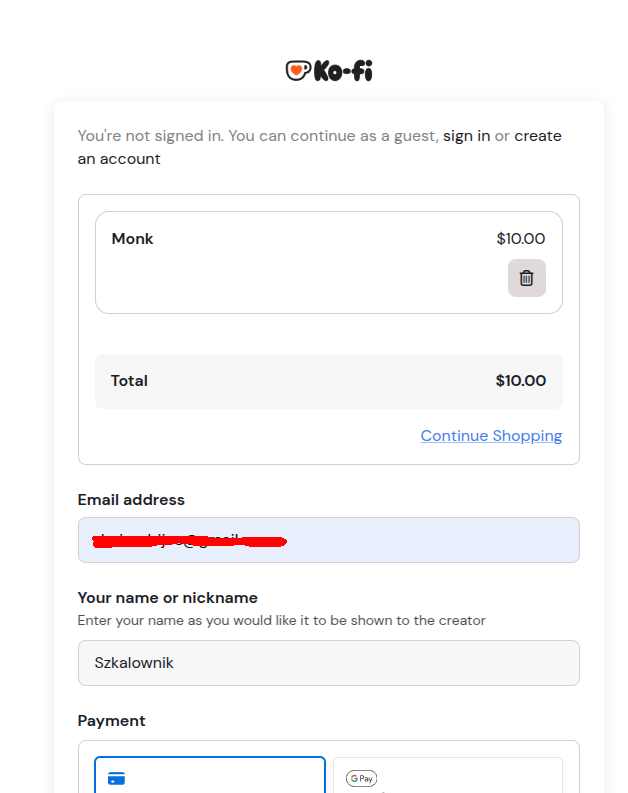Click the bold $10.00 total amount
628x793 pixels.
click(x=520, y=381)
